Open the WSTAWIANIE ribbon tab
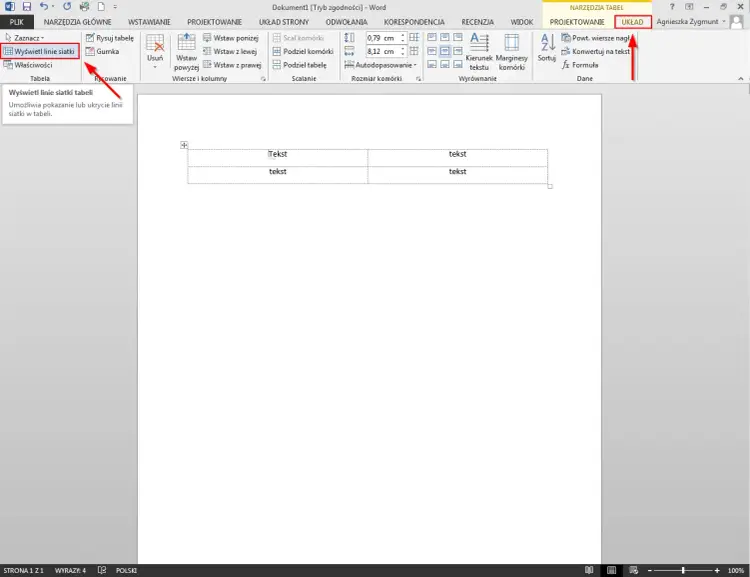Image resolution: width=750 pixels, height=577 pixels. pos(149,22)
